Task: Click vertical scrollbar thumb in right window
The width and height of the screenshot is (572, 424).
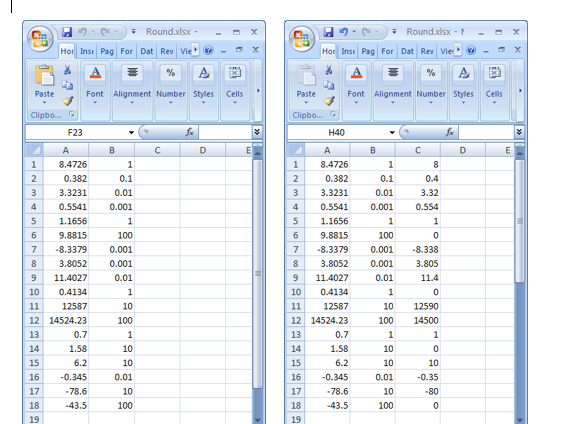Action: coord(519,221)
